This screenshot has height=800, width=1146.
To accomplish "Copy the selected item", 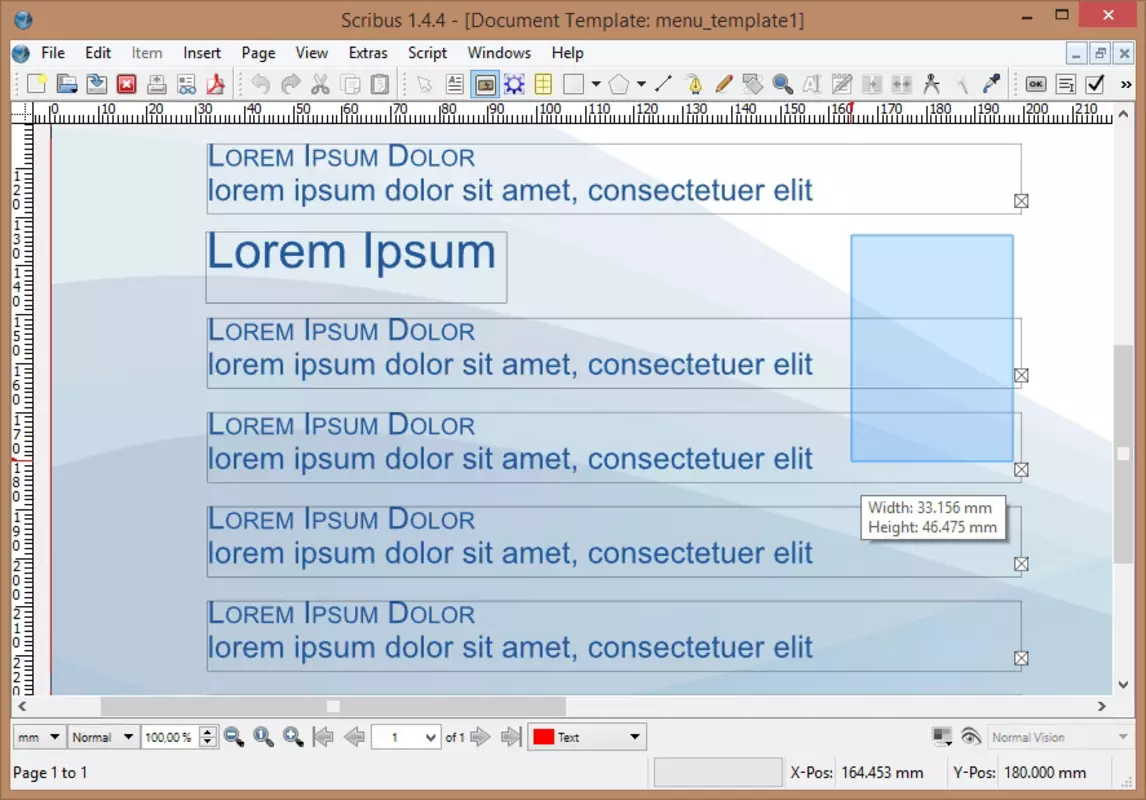I will 351,84.
